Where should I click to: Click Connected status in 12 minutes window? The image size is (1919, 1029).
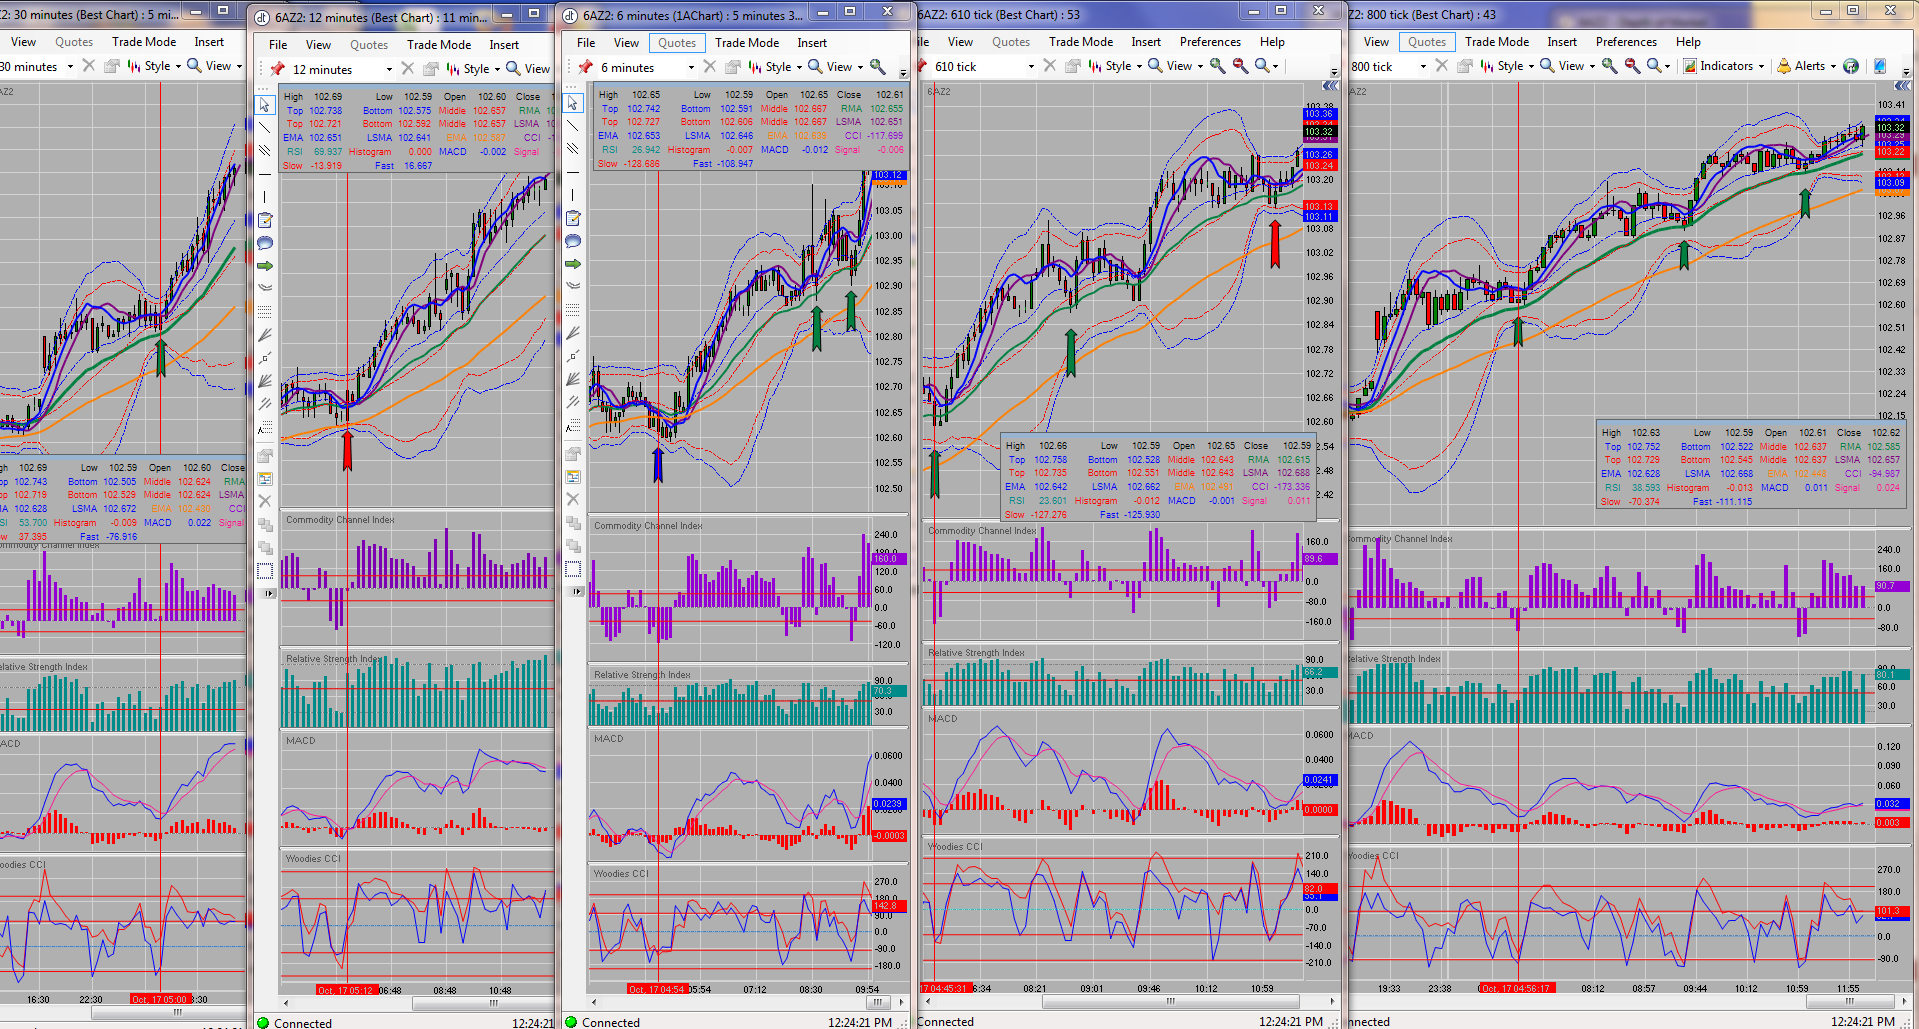(x=303, y=1023)
